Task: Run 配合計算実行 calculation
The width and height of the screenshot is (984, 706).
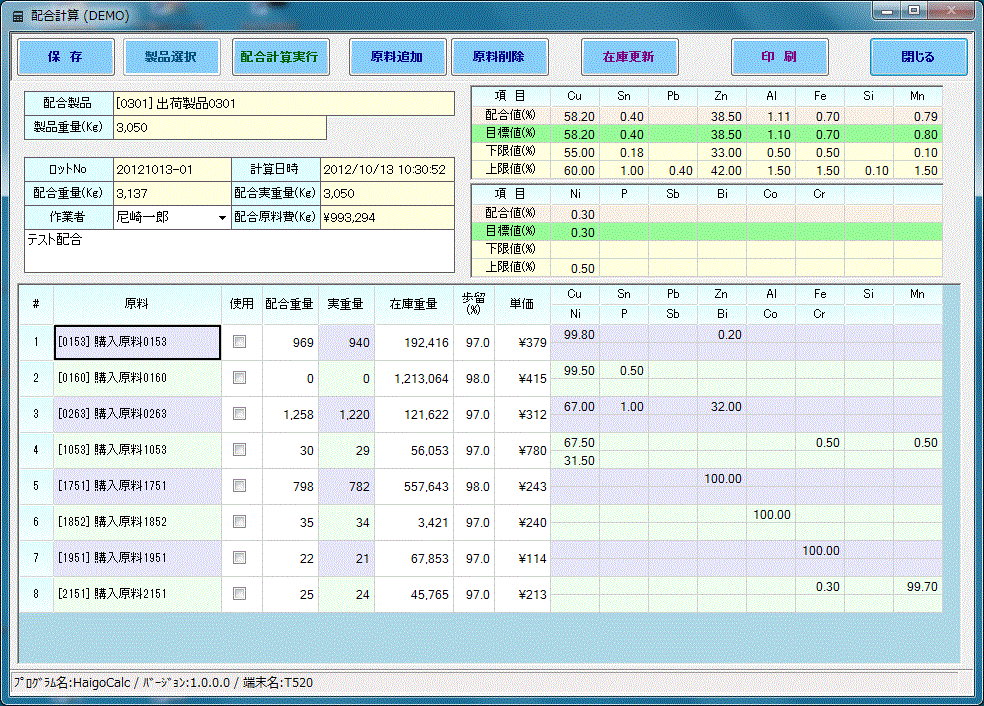Action: click(280, 57)
